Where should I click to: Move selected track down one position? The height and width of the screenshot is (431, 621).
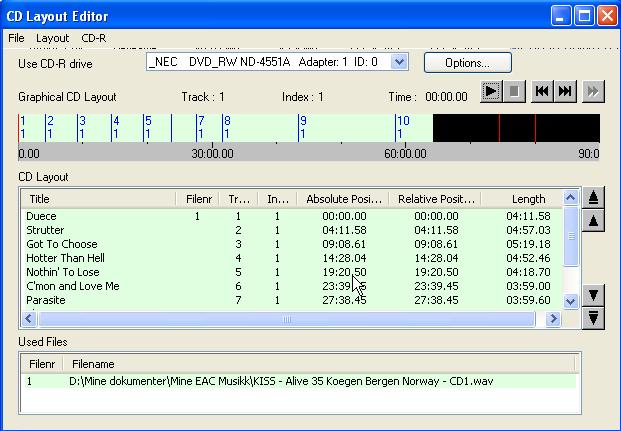pyautogui.click(x=593, y=295)
